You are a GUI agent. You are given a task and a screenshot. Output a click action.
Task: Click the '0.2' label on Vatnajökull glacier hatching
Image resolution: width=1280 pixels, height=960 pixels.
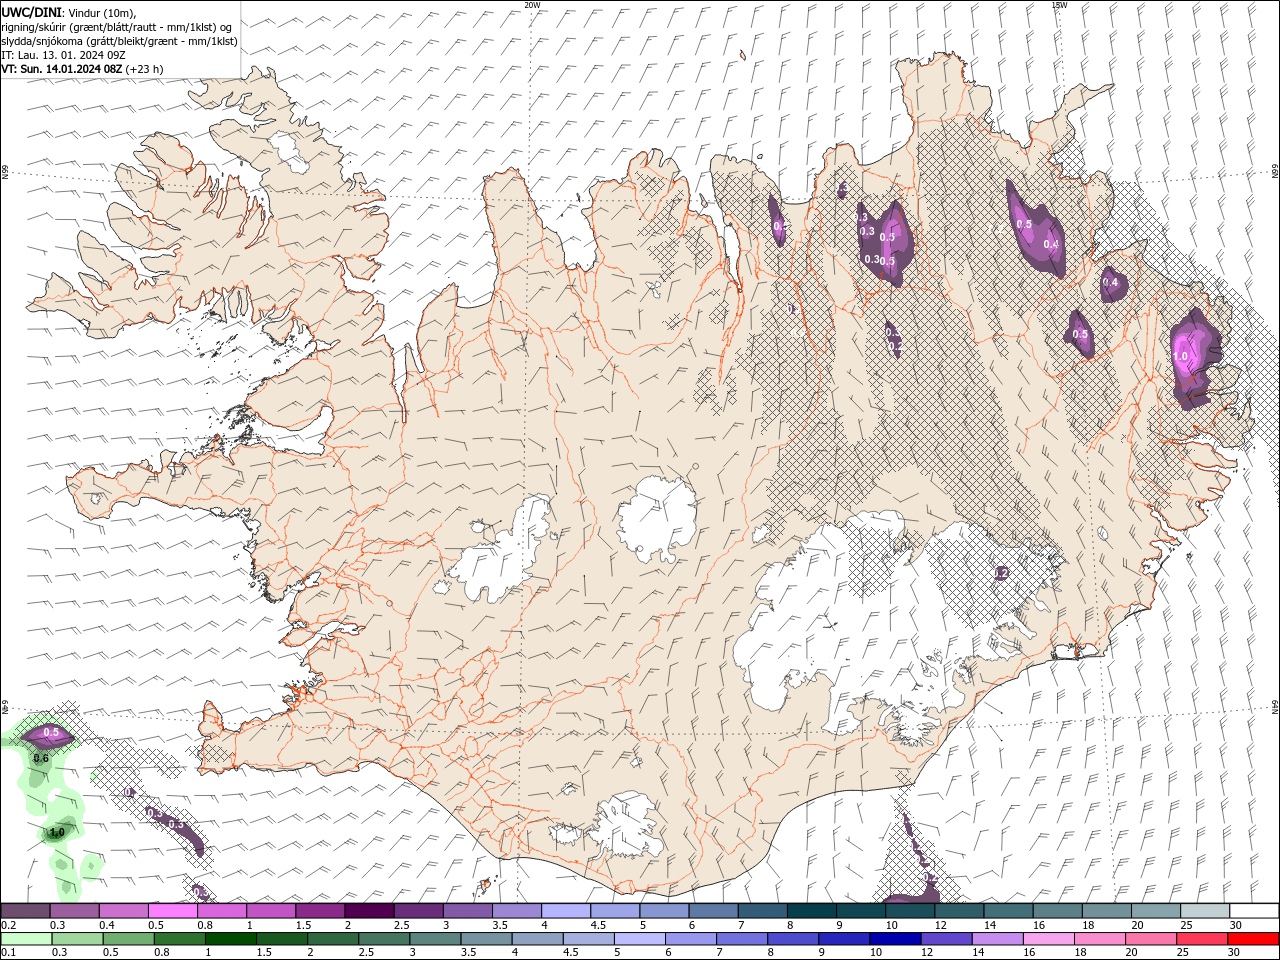point(1001,573)
